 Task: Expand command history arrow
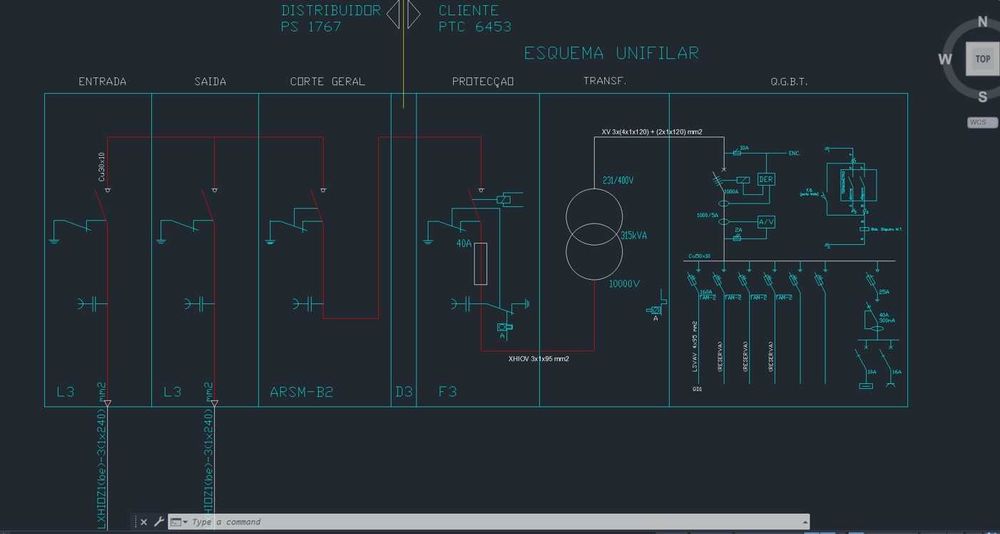[x=804, y=522]
